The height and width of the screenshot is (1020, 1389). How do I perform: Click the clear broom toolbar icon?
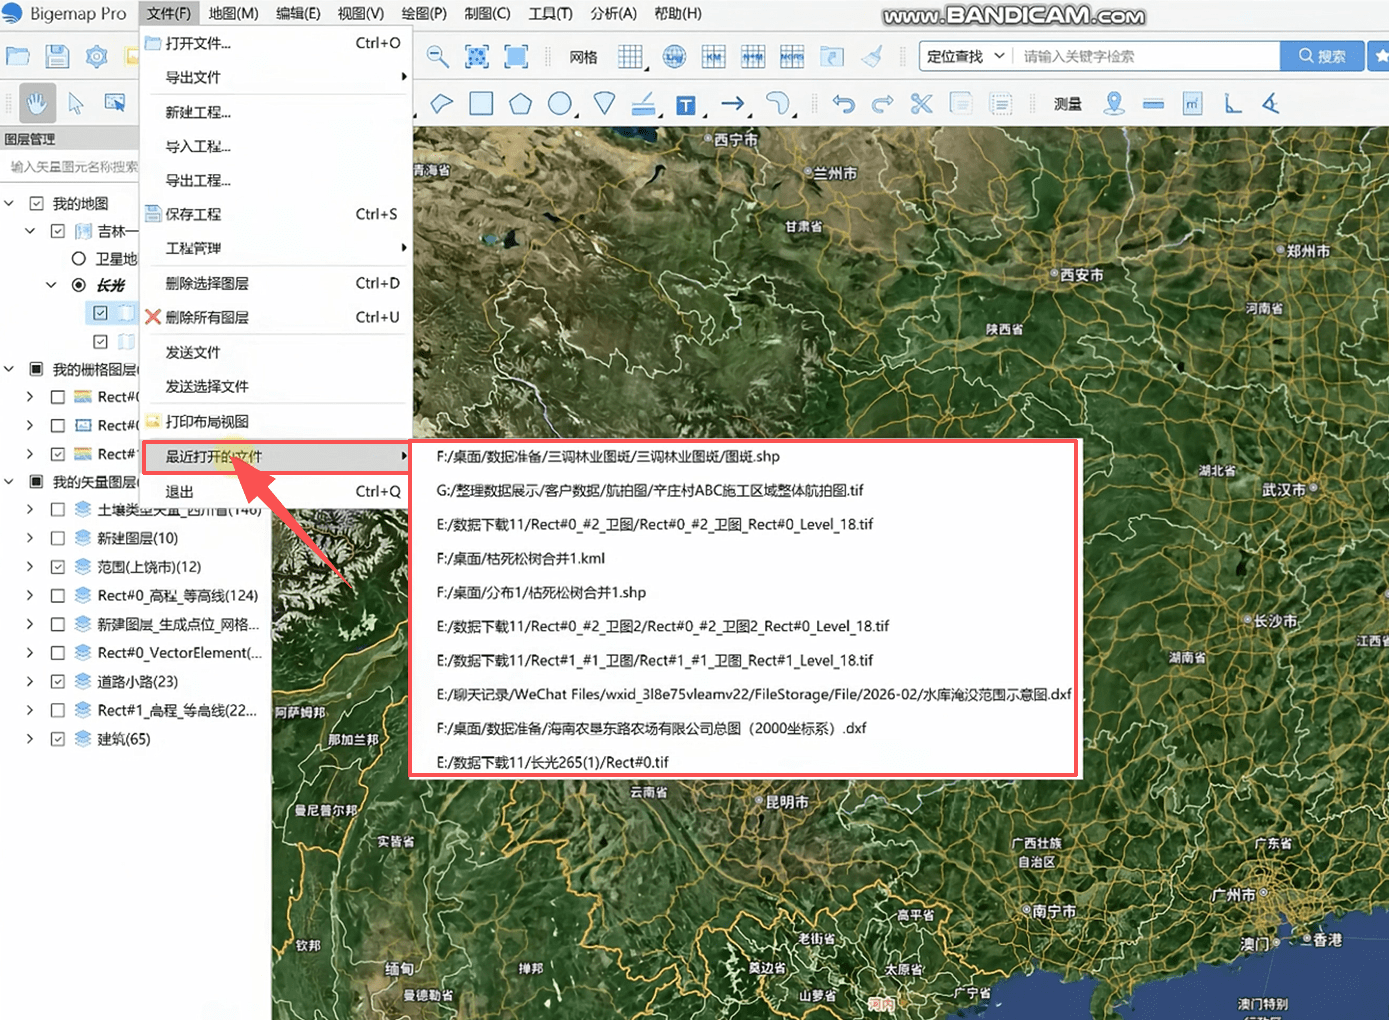872,57
